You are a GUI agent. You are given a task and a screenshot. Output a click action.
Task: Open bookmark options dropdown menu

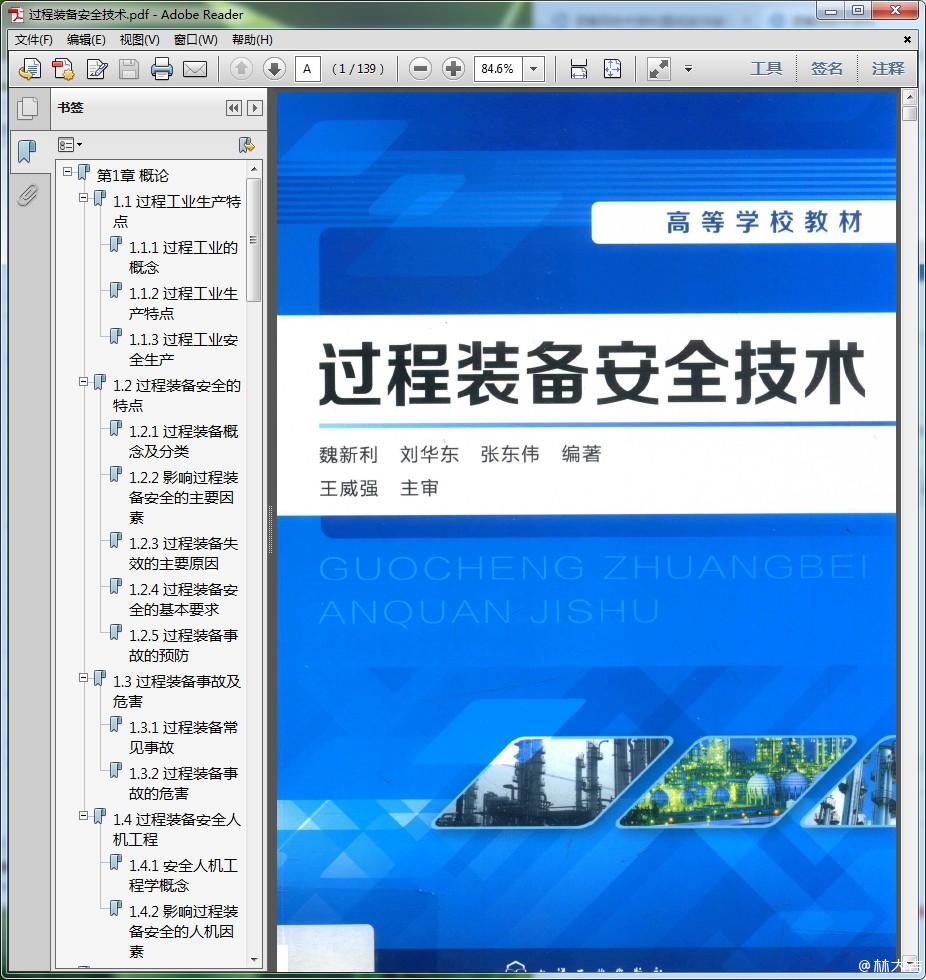point(70,145)
